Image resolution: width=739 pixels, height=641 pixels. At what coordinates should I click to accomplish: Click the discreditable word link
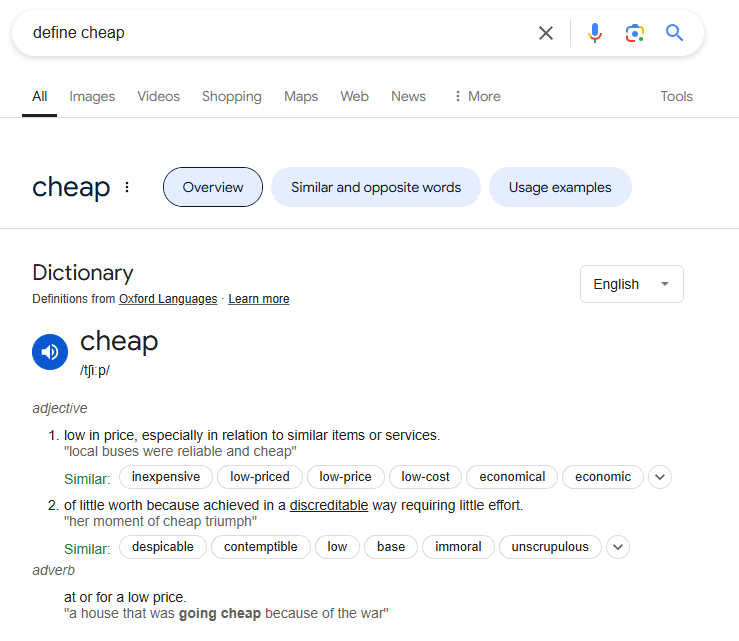tap(328, 505)
